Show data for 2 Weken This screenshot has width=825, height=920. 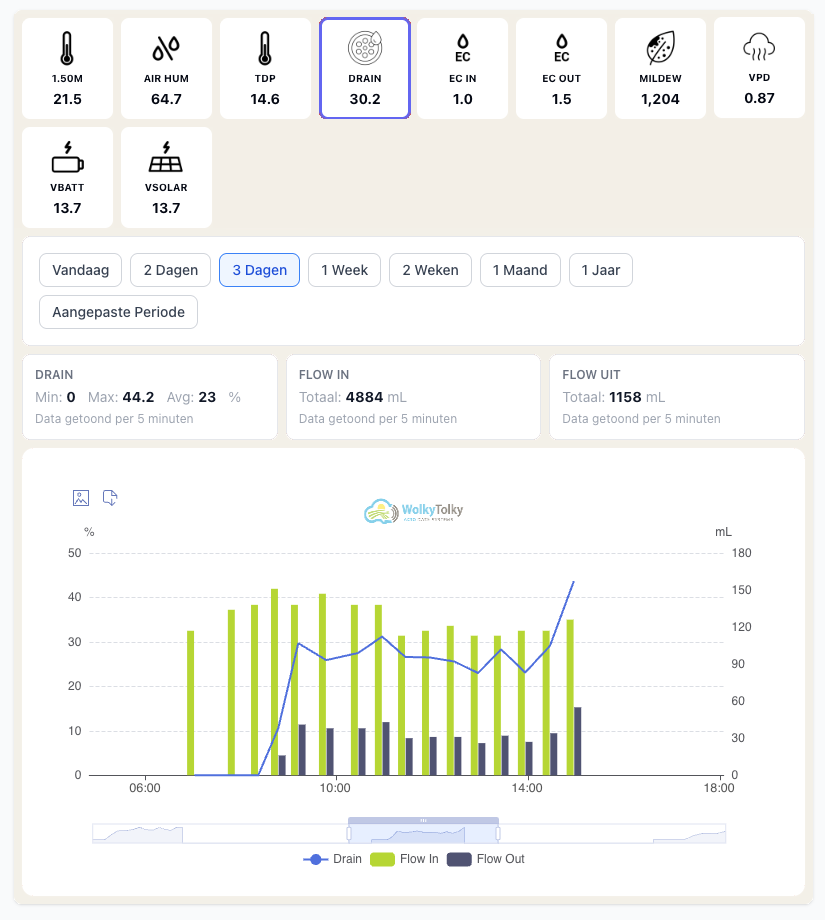(430, 270)
